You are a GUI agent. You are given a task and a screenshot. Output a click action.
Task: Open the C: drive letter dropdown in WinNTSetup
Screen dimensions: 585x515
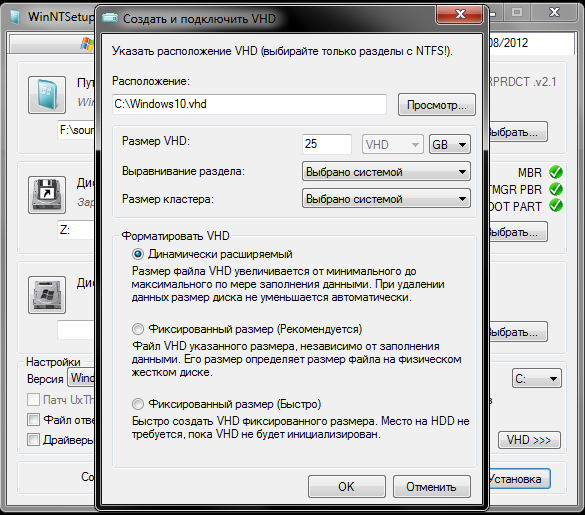tap(536, 379)
